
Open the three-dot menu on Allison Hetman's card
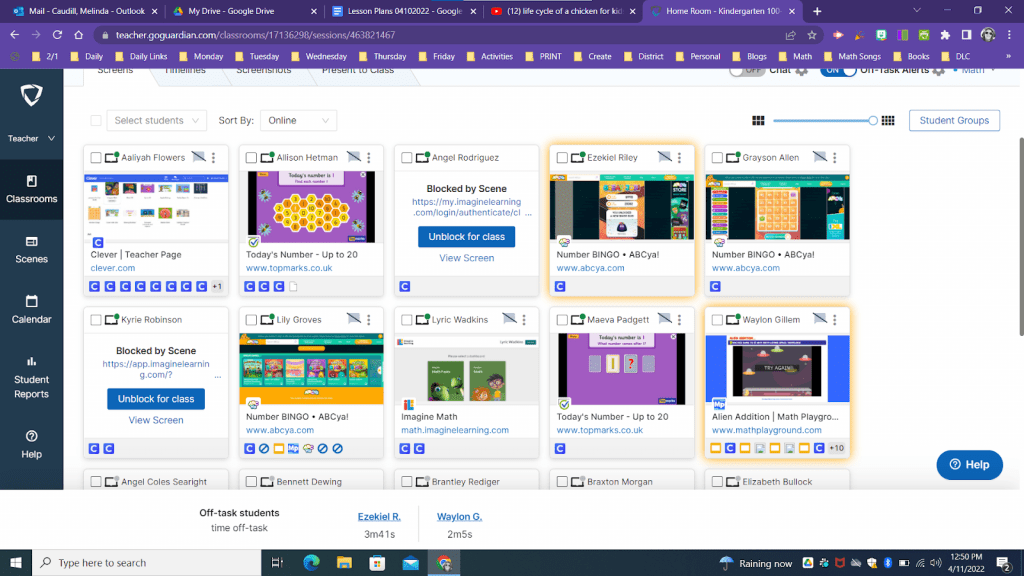coord(367,157)
